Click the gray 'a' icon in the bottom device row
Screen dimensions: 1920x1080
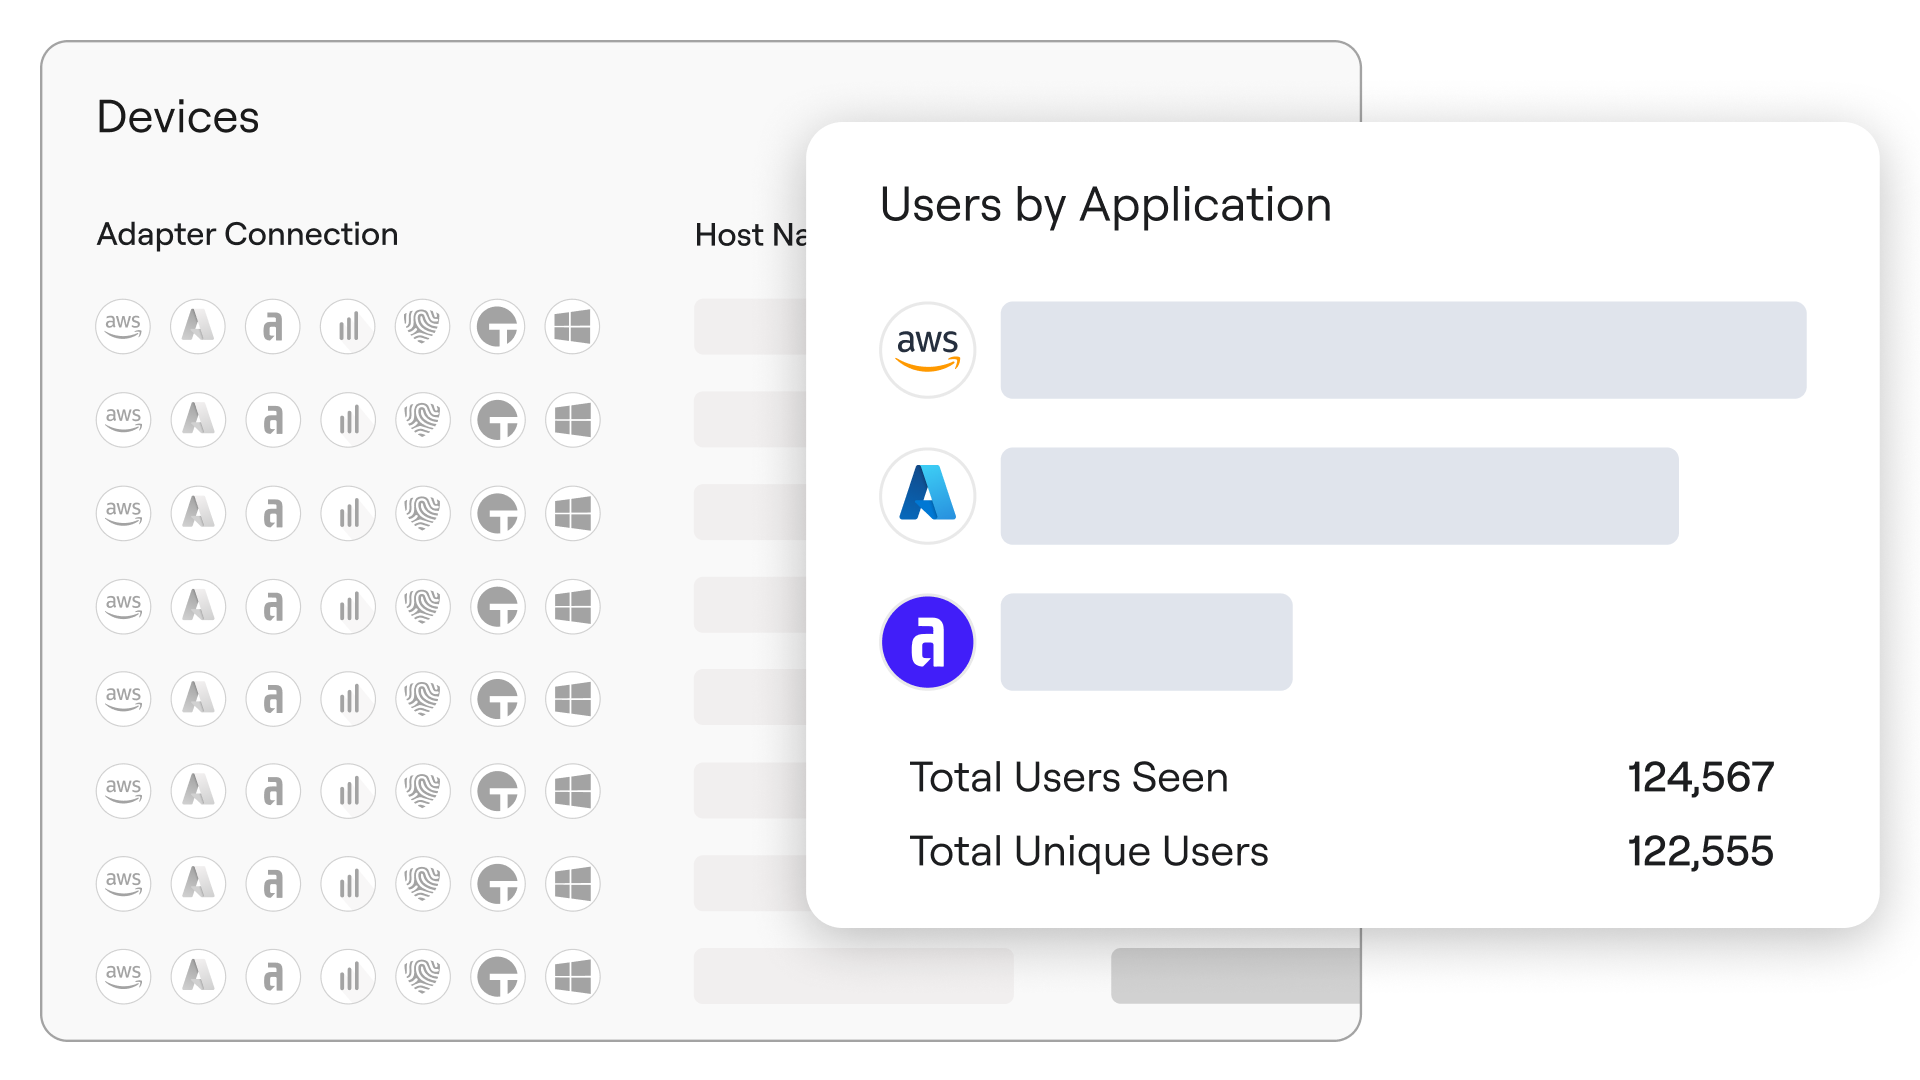coord(273,976)
